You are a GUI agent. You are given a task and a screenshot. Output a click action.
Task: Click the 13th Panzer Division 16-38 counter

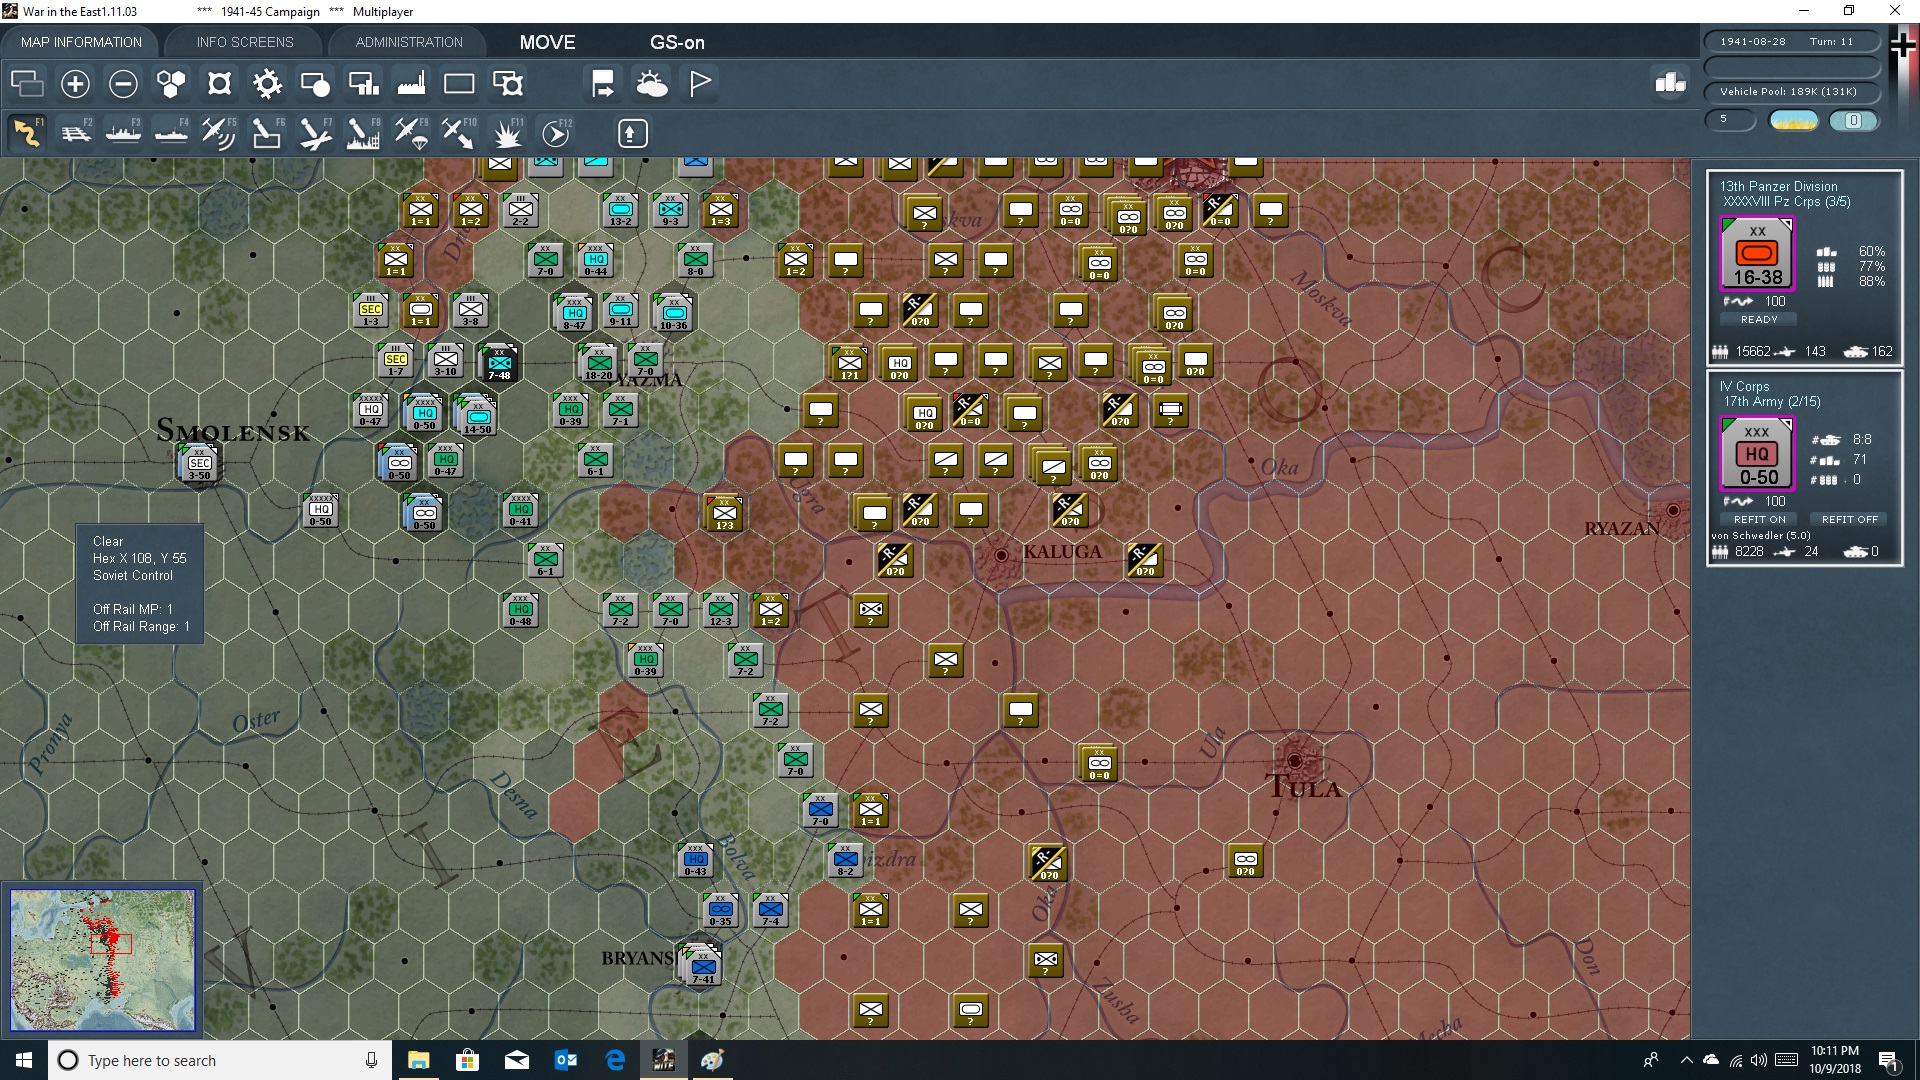[x=1757, y=254]
